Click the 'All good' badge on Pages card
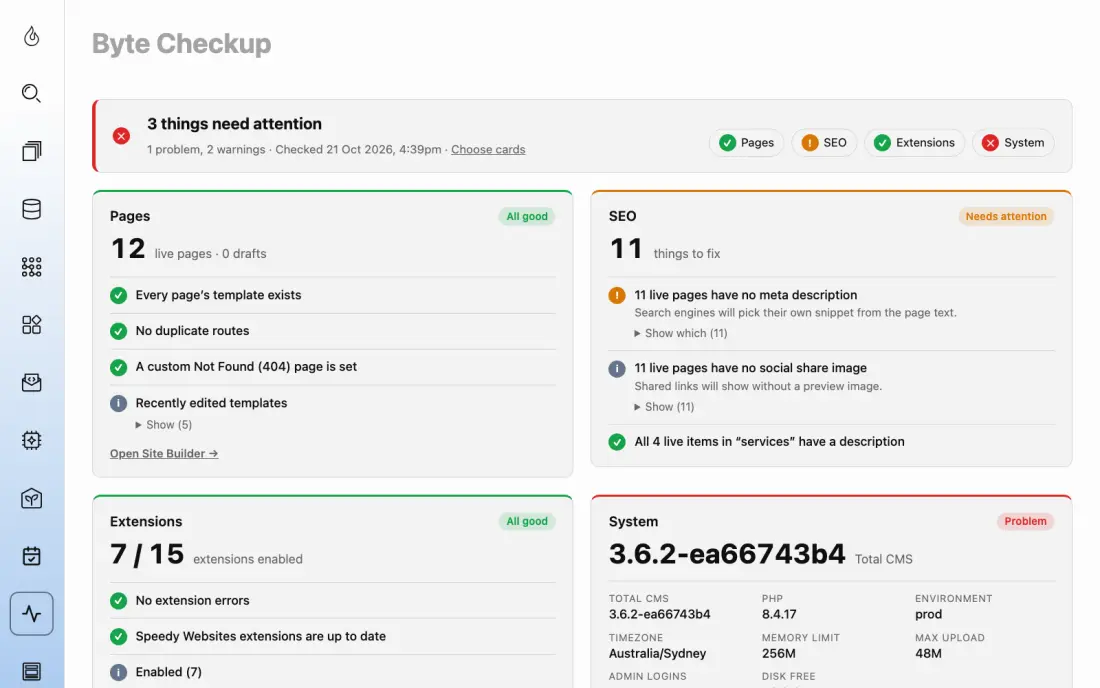This screenshot has height=688, width=1100. point(527,216)
